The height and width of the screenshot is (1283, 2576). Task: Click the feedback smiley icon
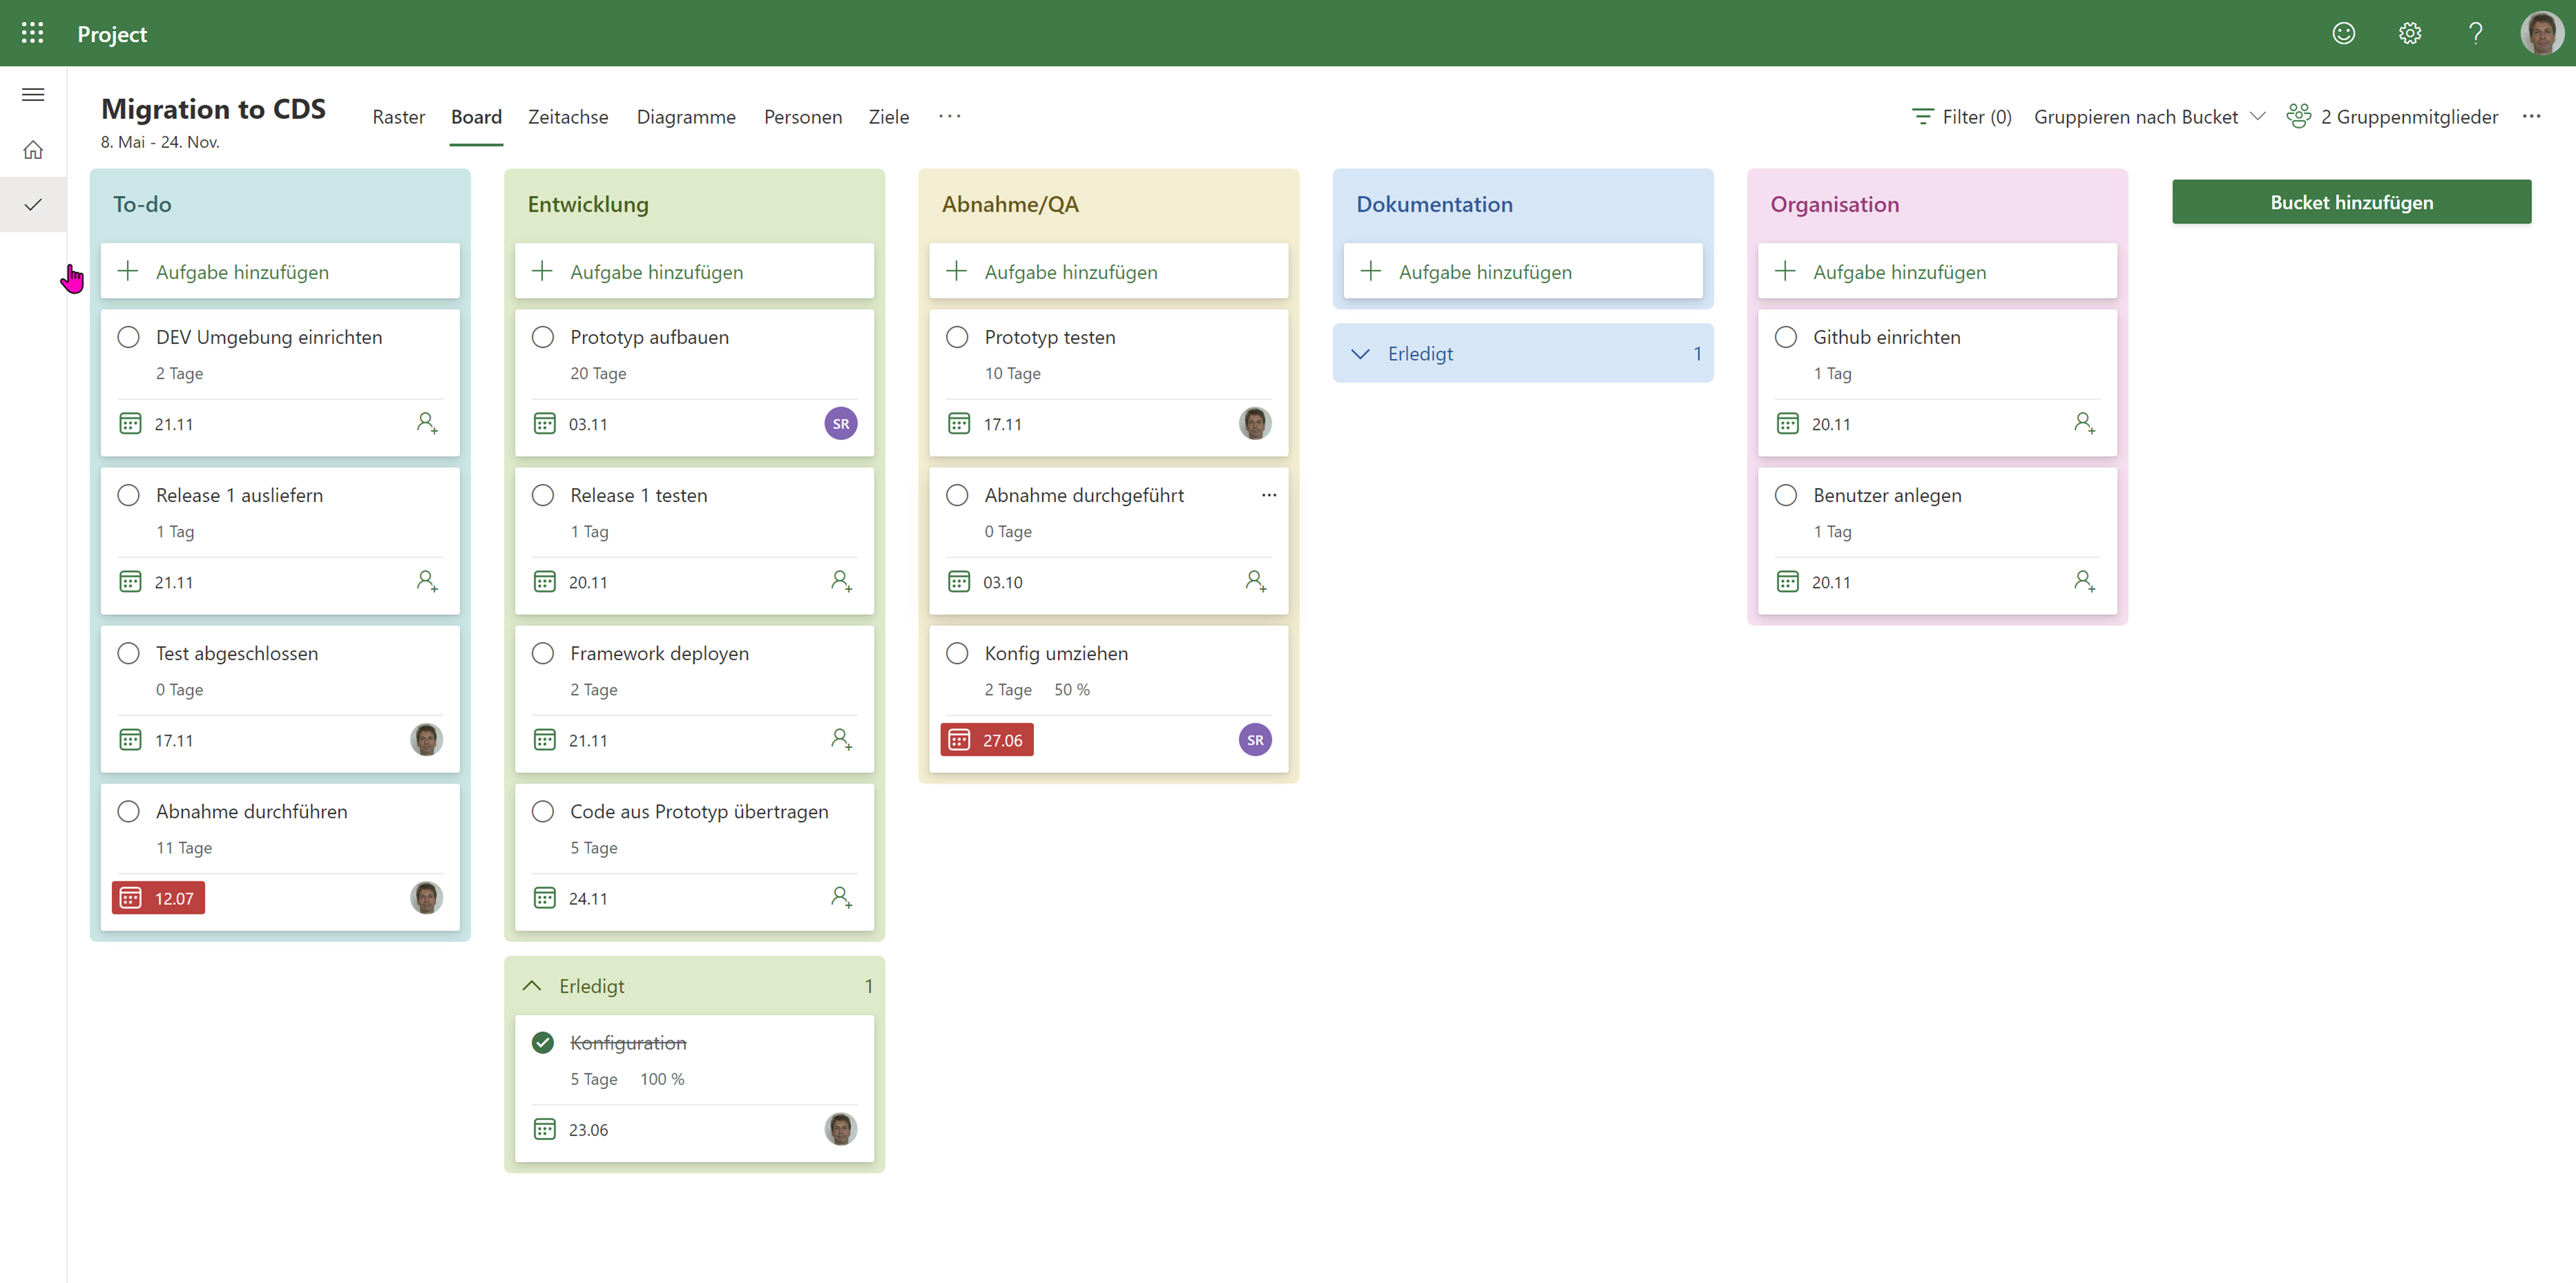(2343, 33)
